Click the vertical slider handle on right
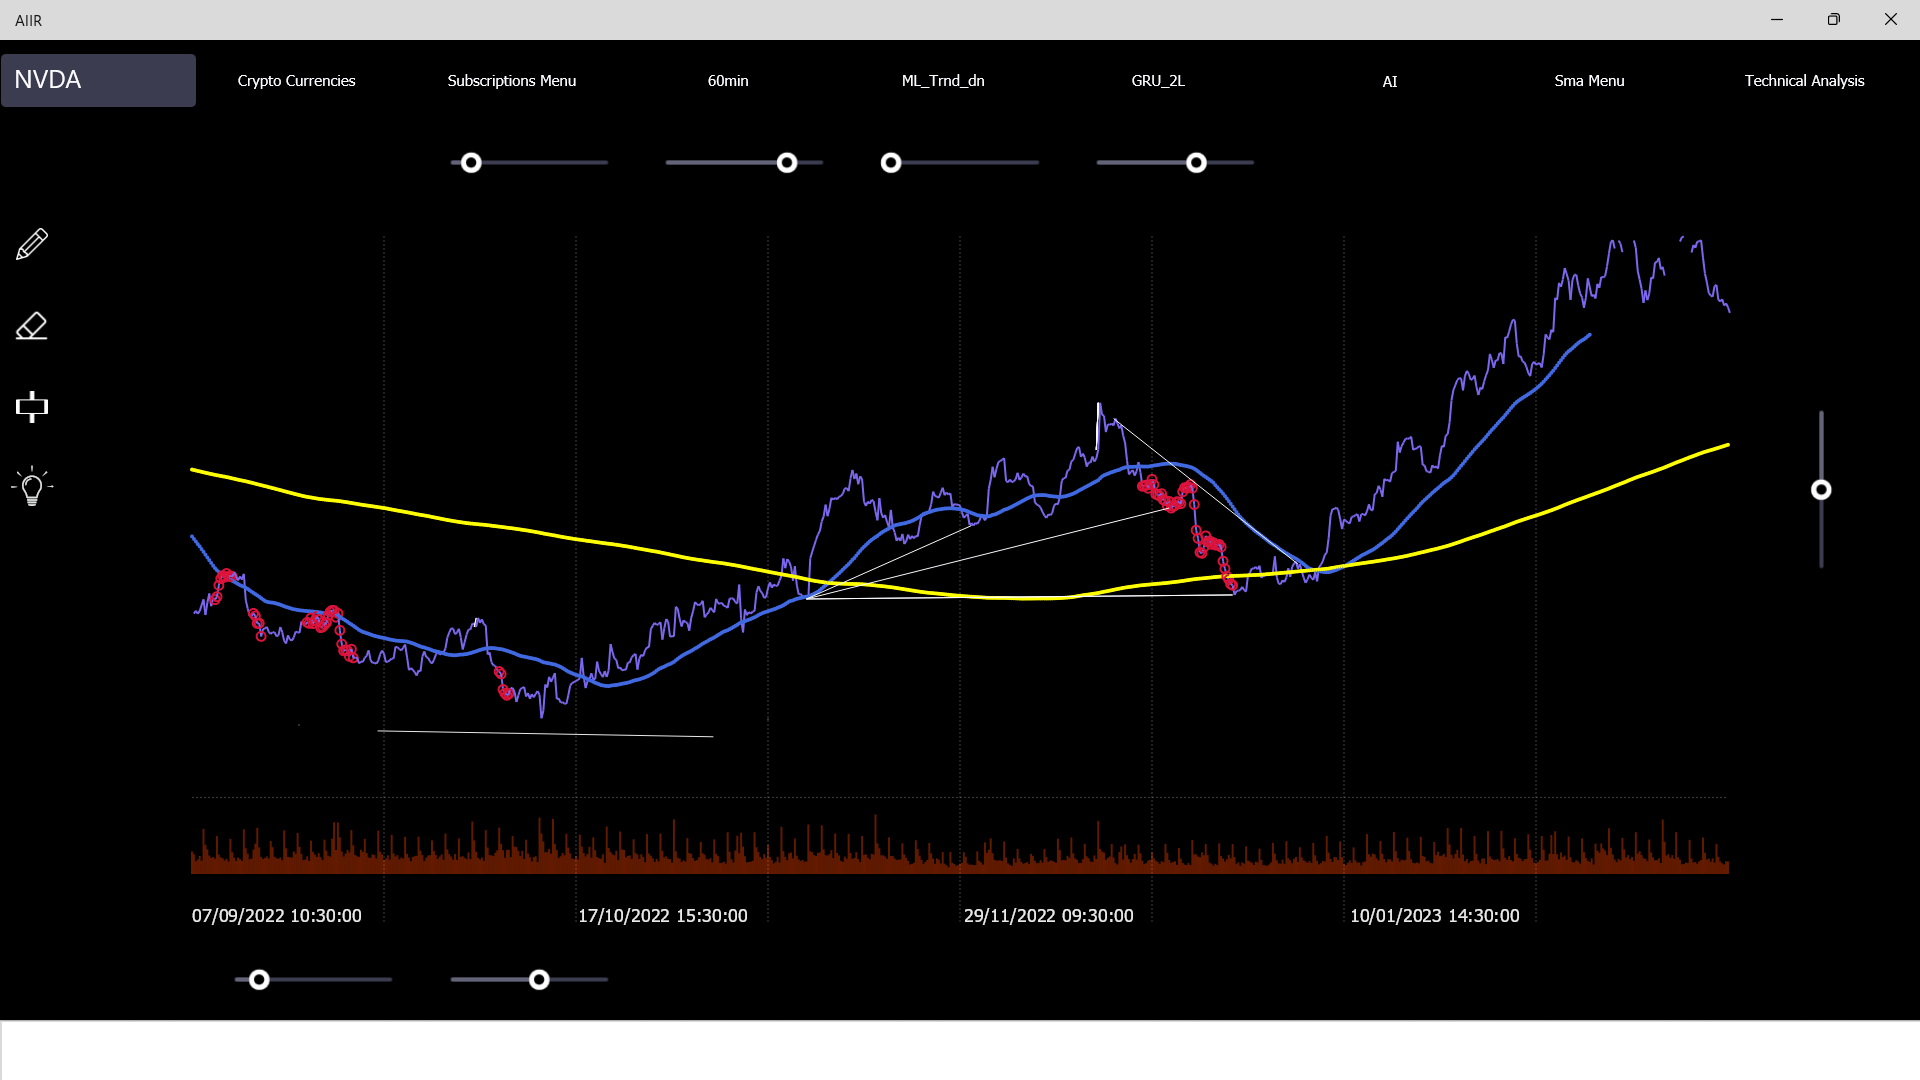The image size is (1920, 1080). tap(1820, 490)
